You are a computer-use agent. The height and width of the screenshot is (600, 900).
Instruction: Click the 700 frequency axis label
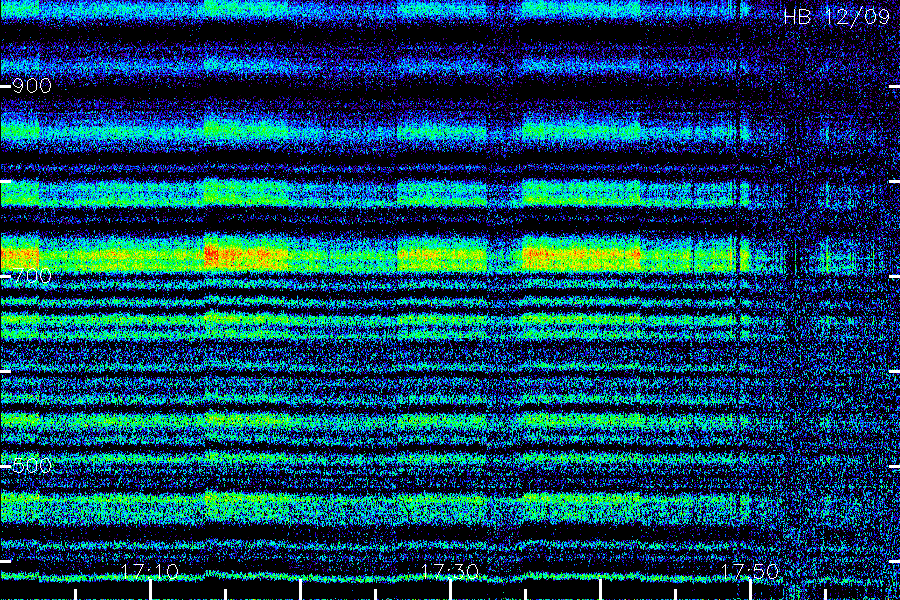click(32, 276)
